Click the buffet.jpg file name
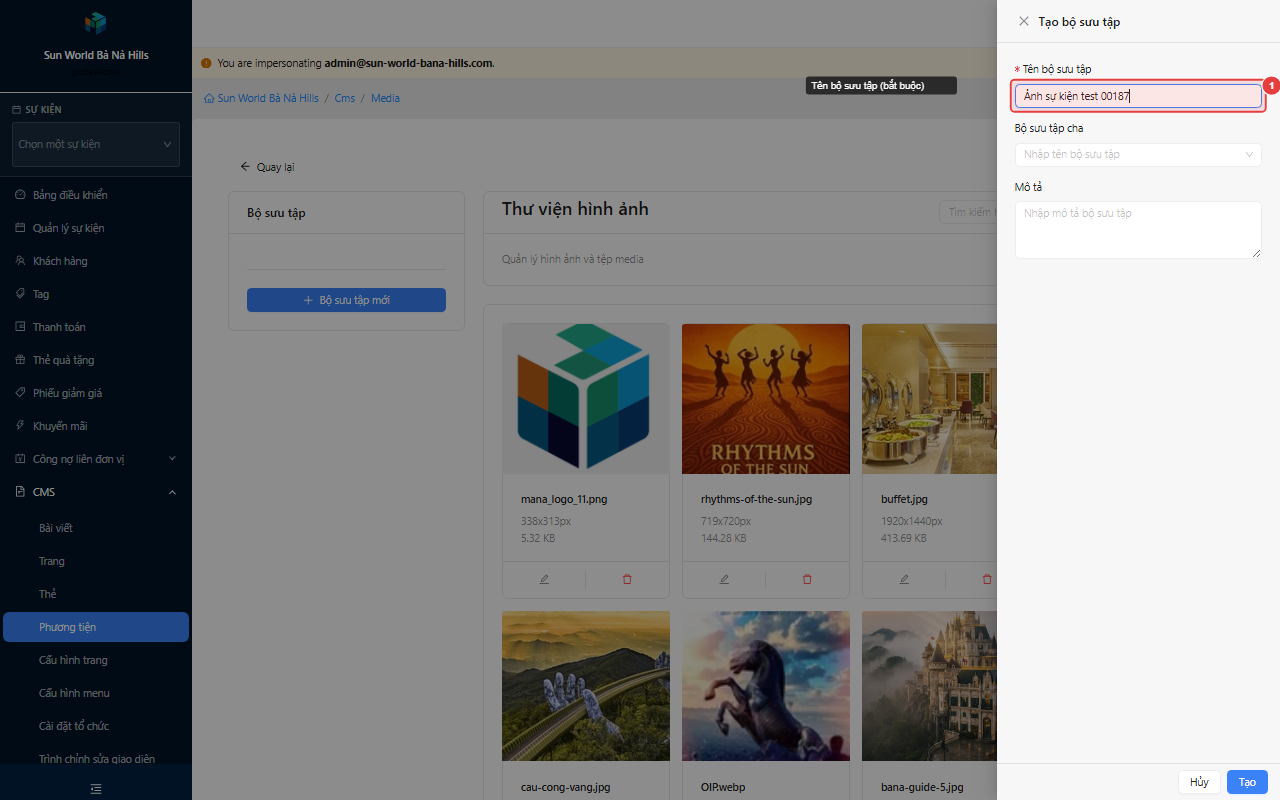The width and height of the screenshot is (1280, 800). click(x=904, y=499)
